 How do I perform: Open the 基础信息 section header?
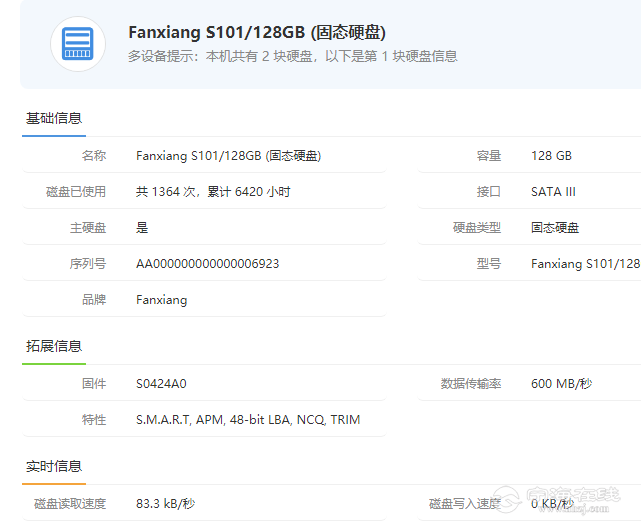point(54,118)
